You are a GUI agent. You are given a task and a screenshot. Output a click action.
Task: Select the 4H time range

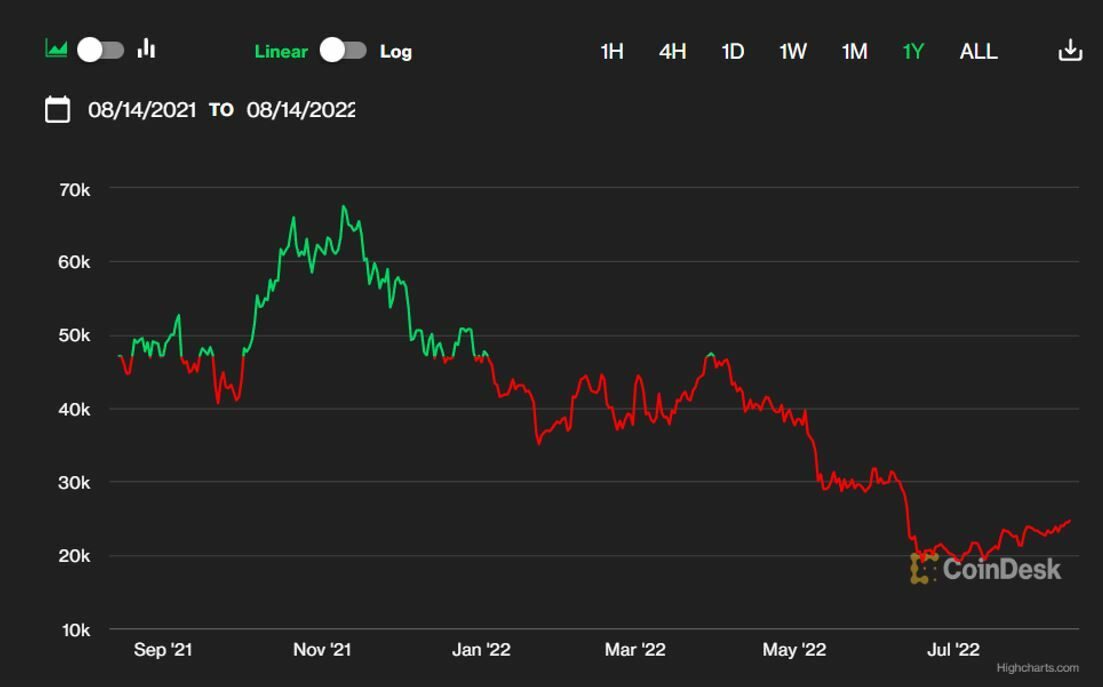tap(672, 51)
